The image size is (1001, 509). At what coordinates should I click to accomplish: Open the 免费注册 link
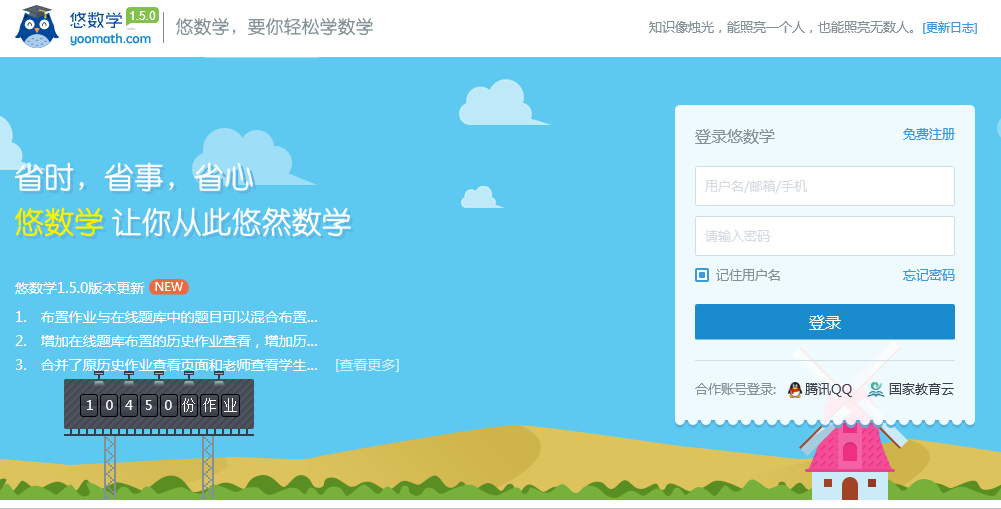point(928,134)
